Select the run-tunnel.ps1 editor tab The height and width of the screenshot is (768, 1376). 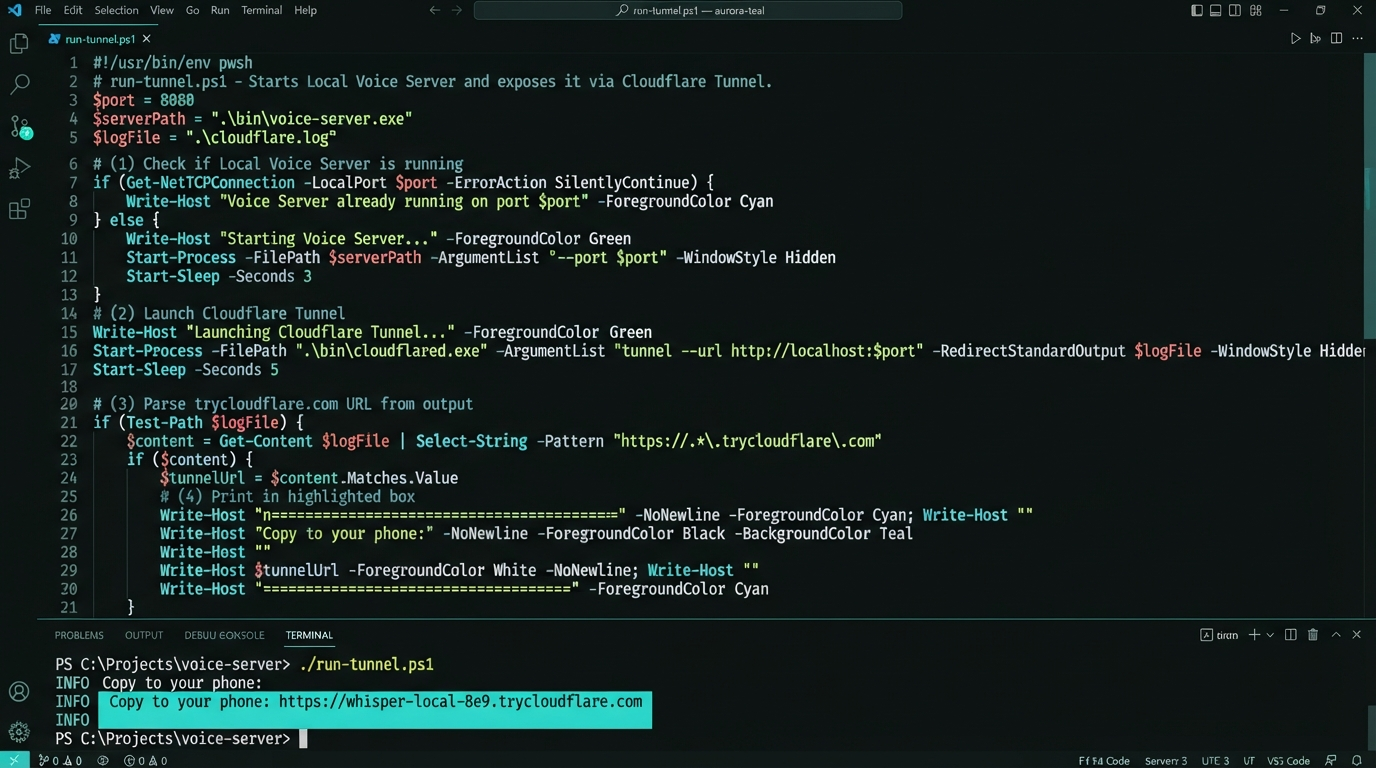pyautogui.click(x=100, y=39)
